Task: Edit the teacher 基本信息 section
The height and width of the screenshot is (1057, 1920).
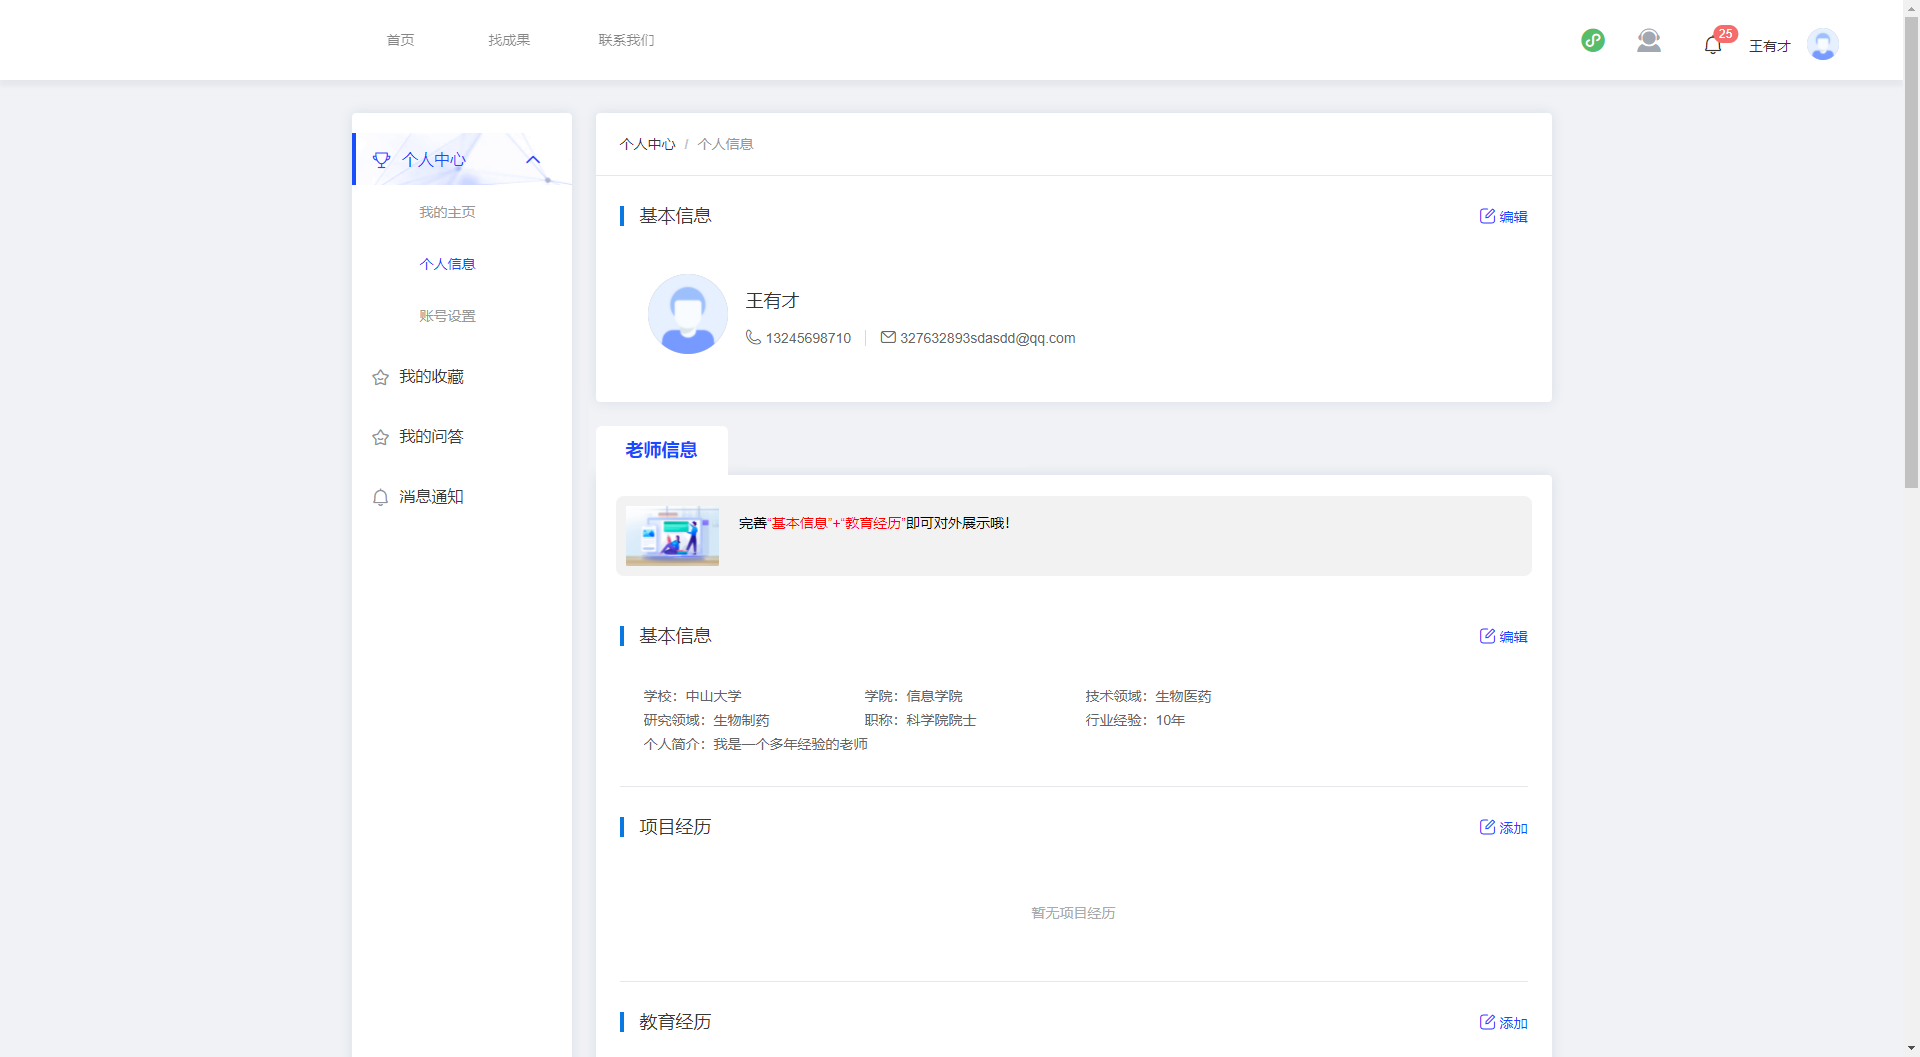Action: pos(1503,636)
